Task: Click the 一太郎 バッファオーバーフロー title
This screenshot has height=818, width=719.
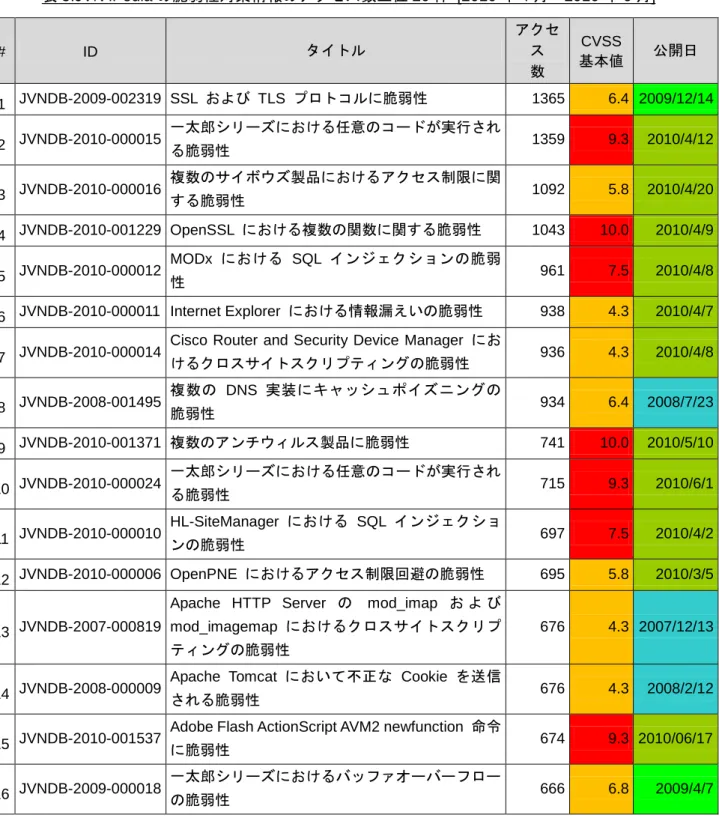Action: click(x=335, y=788)
